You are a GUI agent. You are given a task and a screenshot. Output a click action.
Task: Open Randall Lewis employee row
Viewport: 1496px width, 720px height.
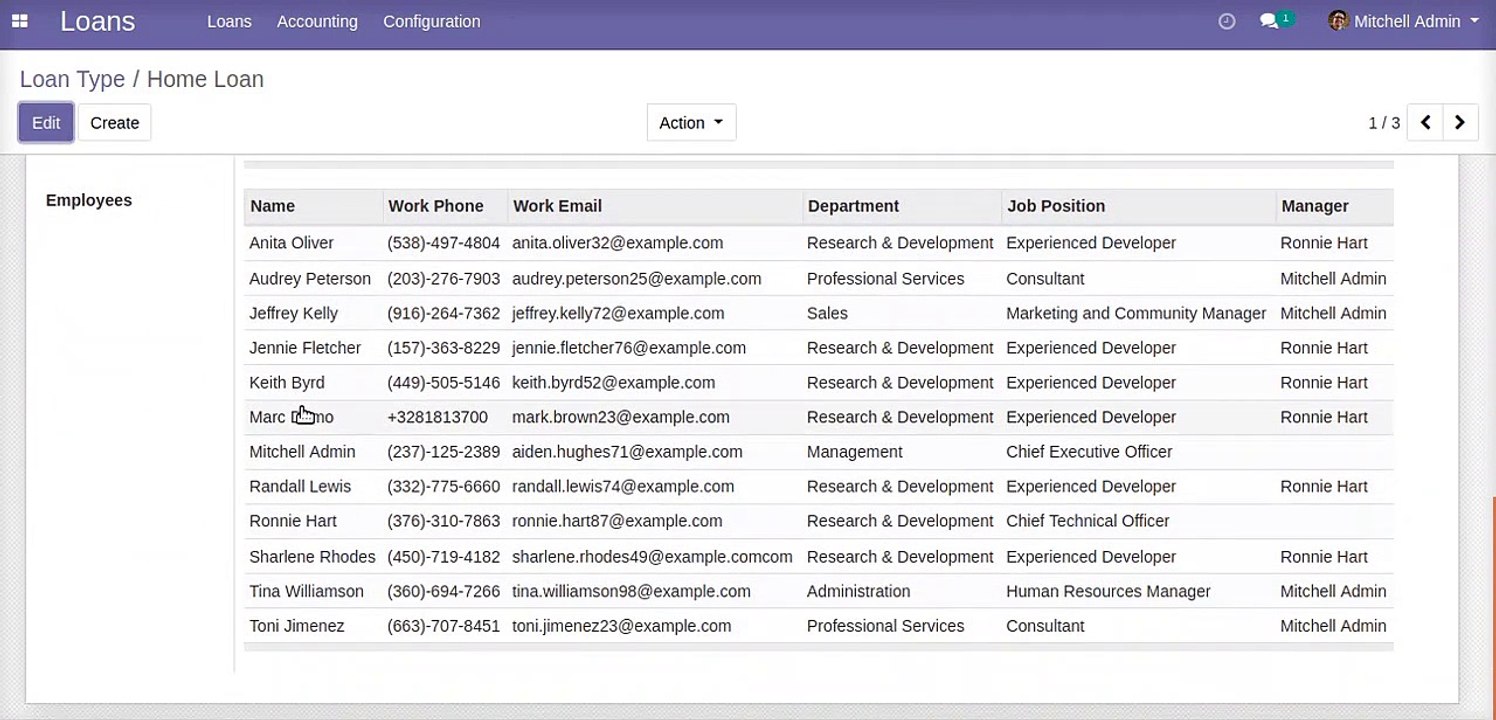pyautogui.click(x=818, y=487)
